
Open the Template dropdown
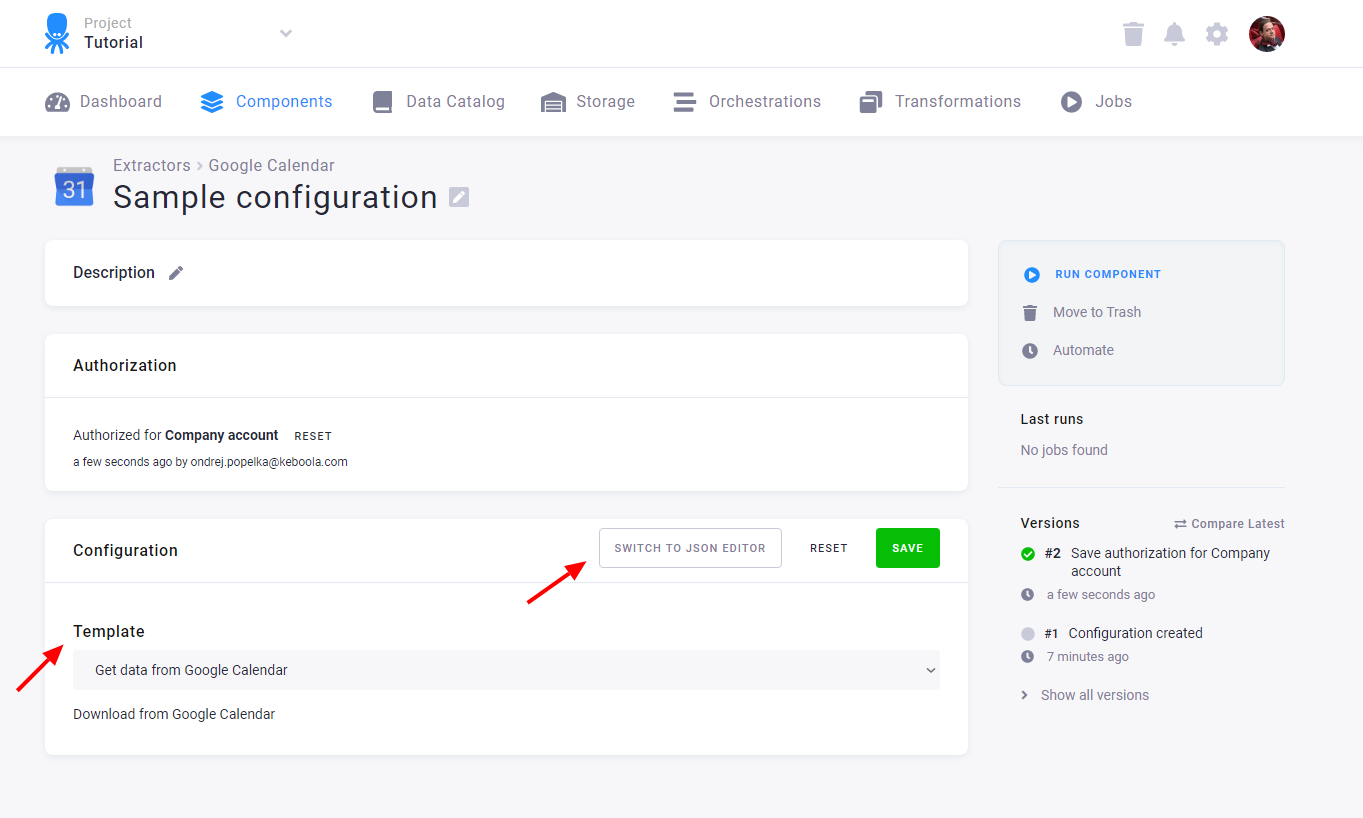coord(506,670)
